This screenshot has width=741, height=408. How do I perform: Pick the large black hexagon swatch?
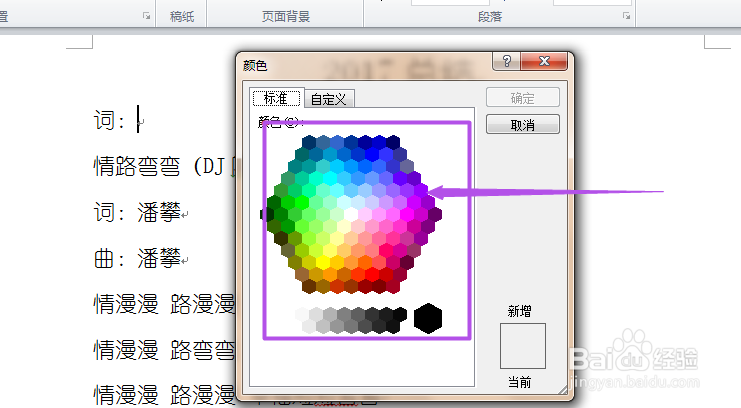(428, 319)
